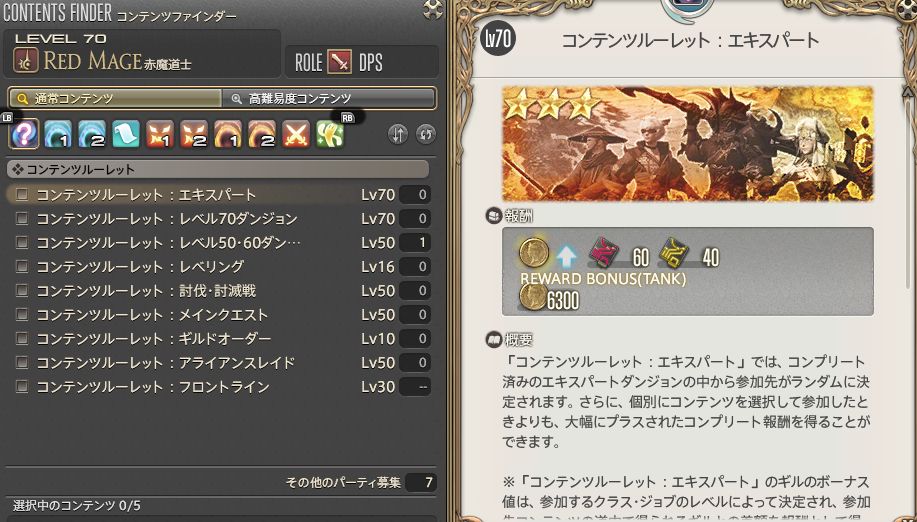Collapse the コンテンツルーレット section header

[x=218, y=170]
